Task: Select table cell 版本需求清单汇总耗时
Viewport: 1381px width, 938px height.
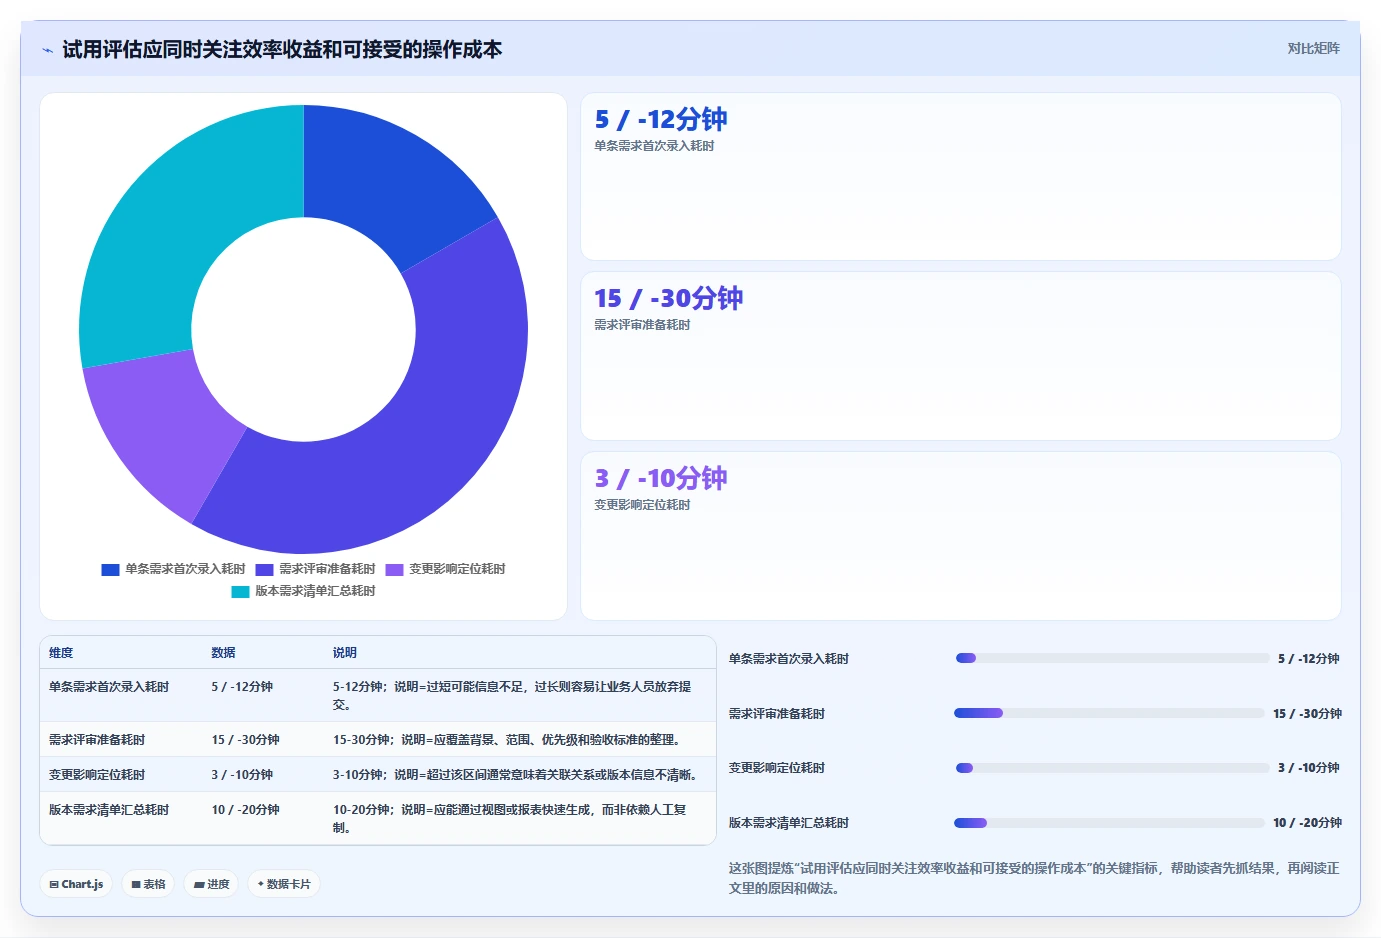Action: pos(109,810)
